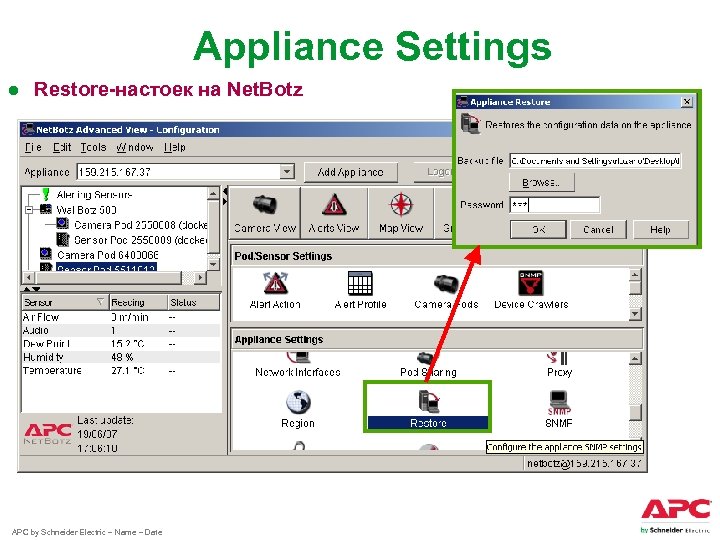Open Network Interfaces appliance setting
720x540 pixels.
click(x=298, y=366)
